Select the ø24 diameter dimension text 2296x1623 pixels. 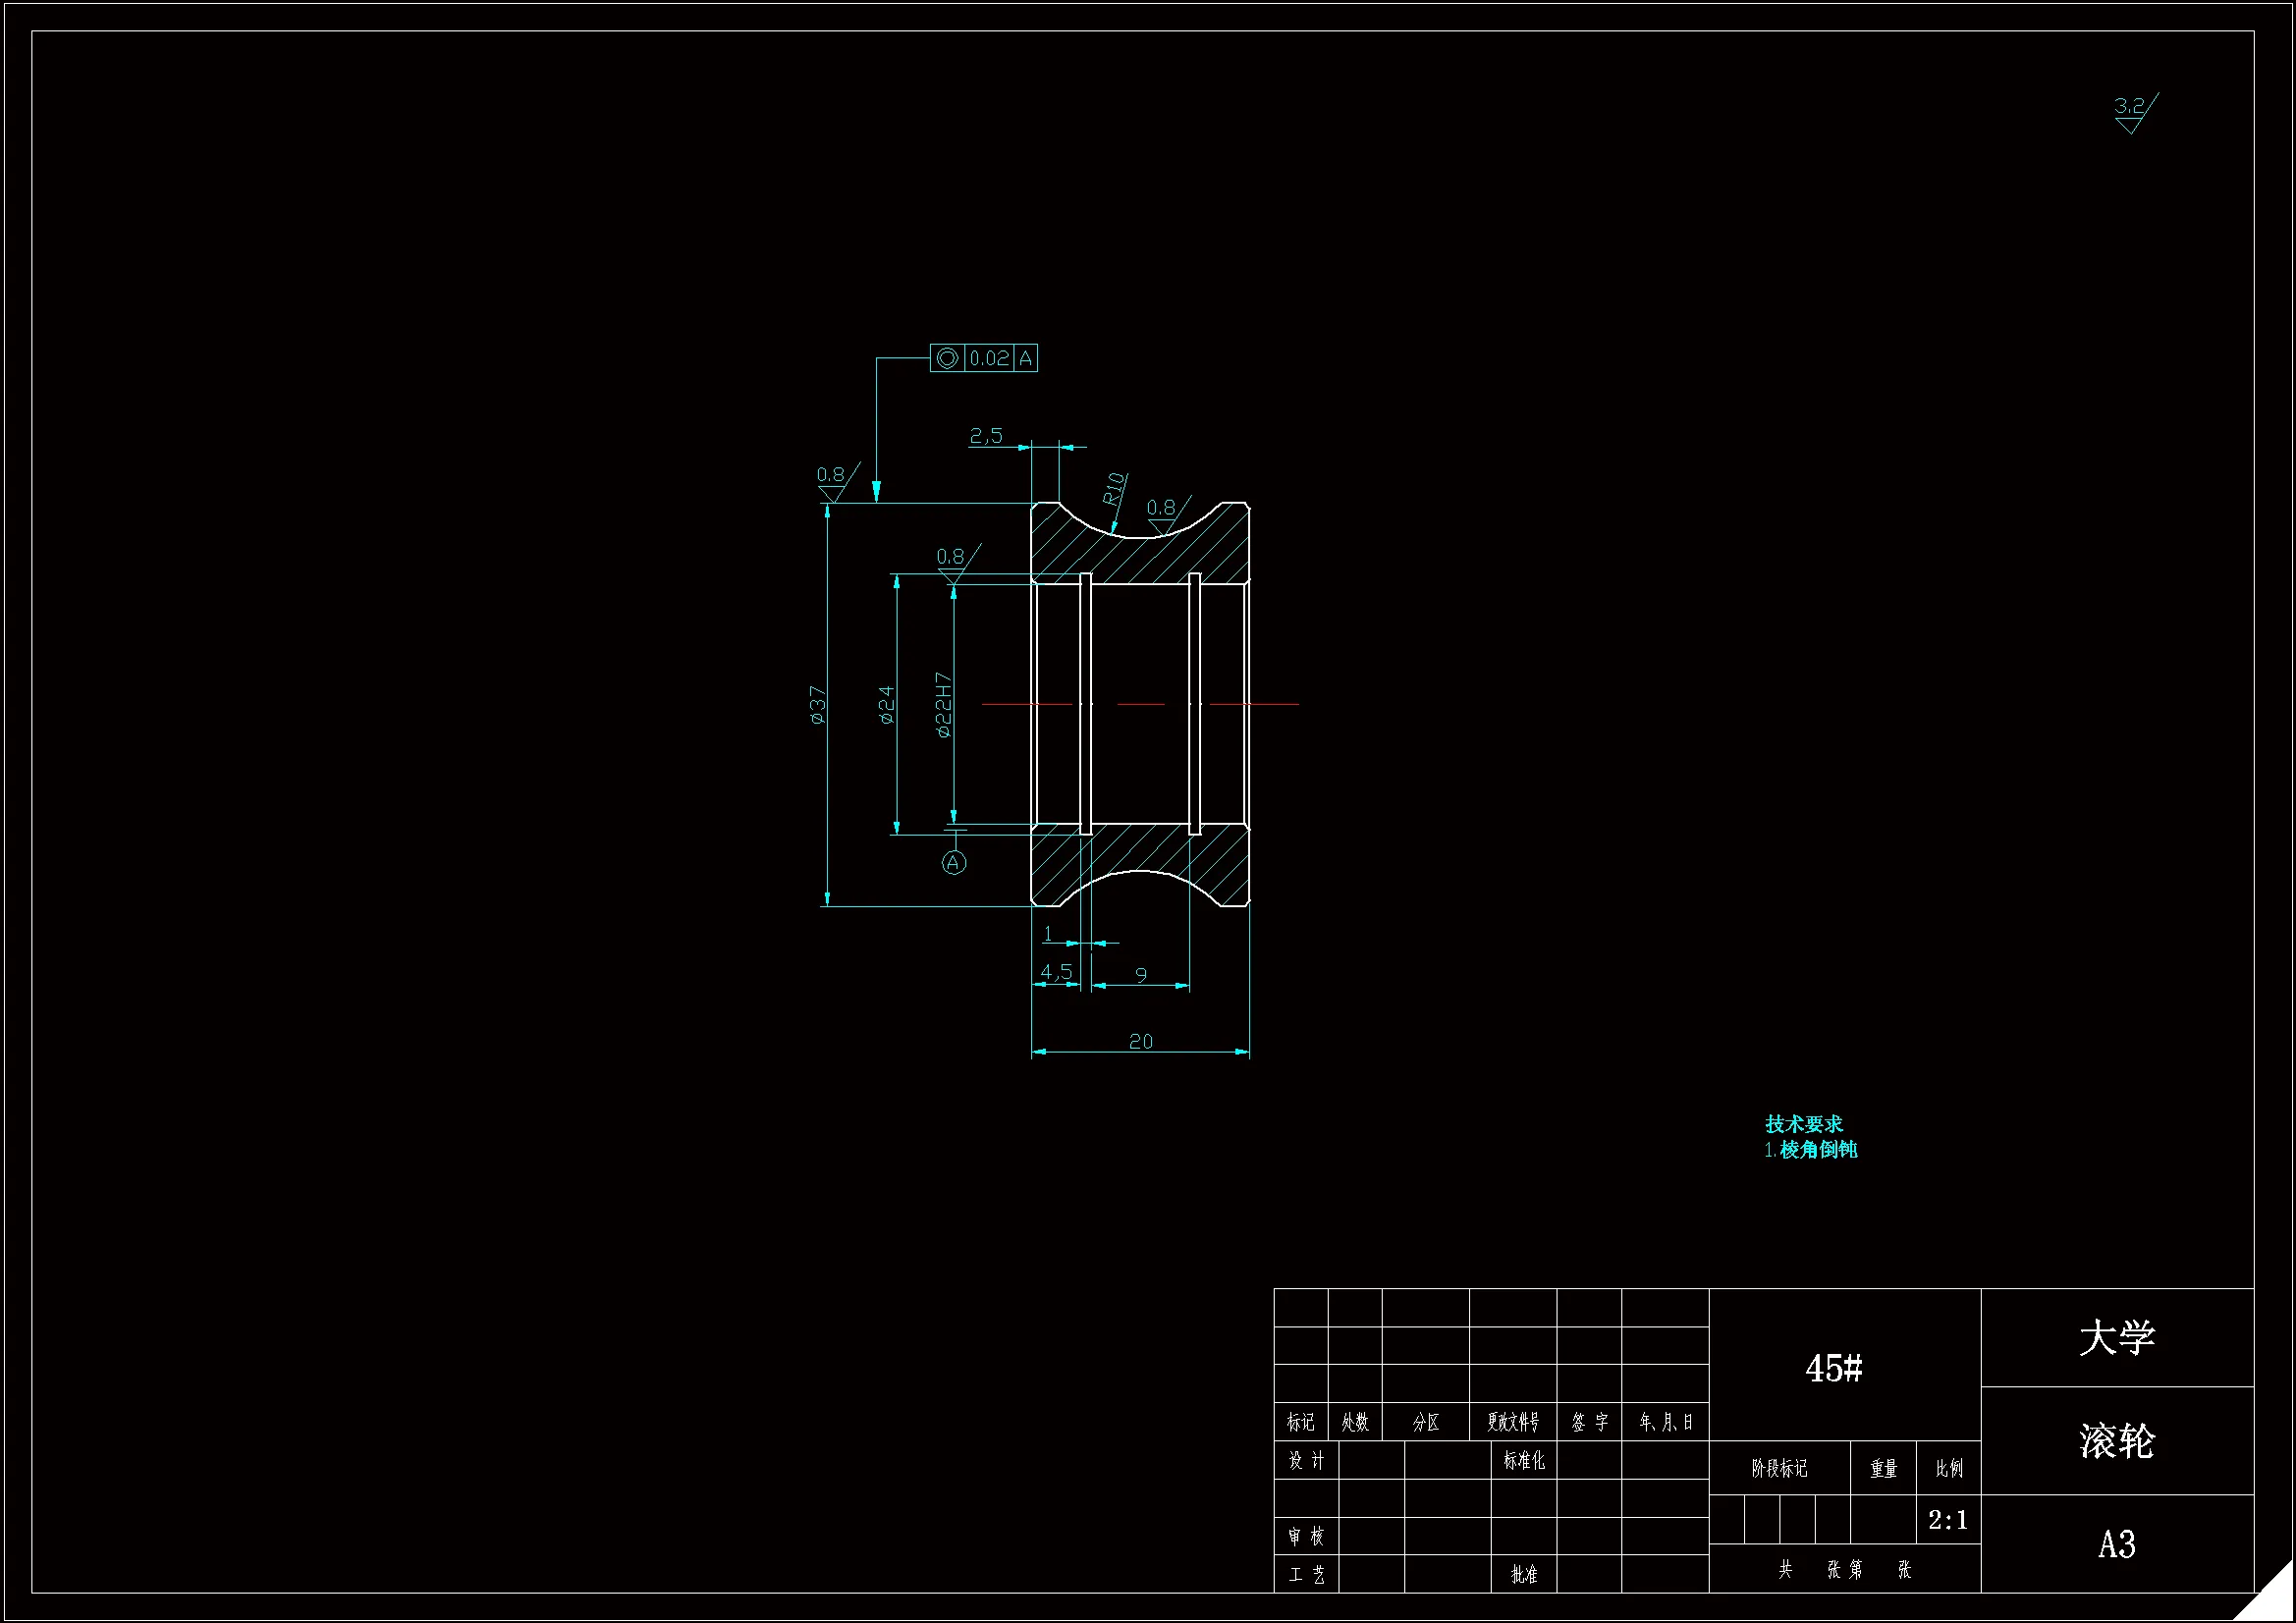(886, 704)
